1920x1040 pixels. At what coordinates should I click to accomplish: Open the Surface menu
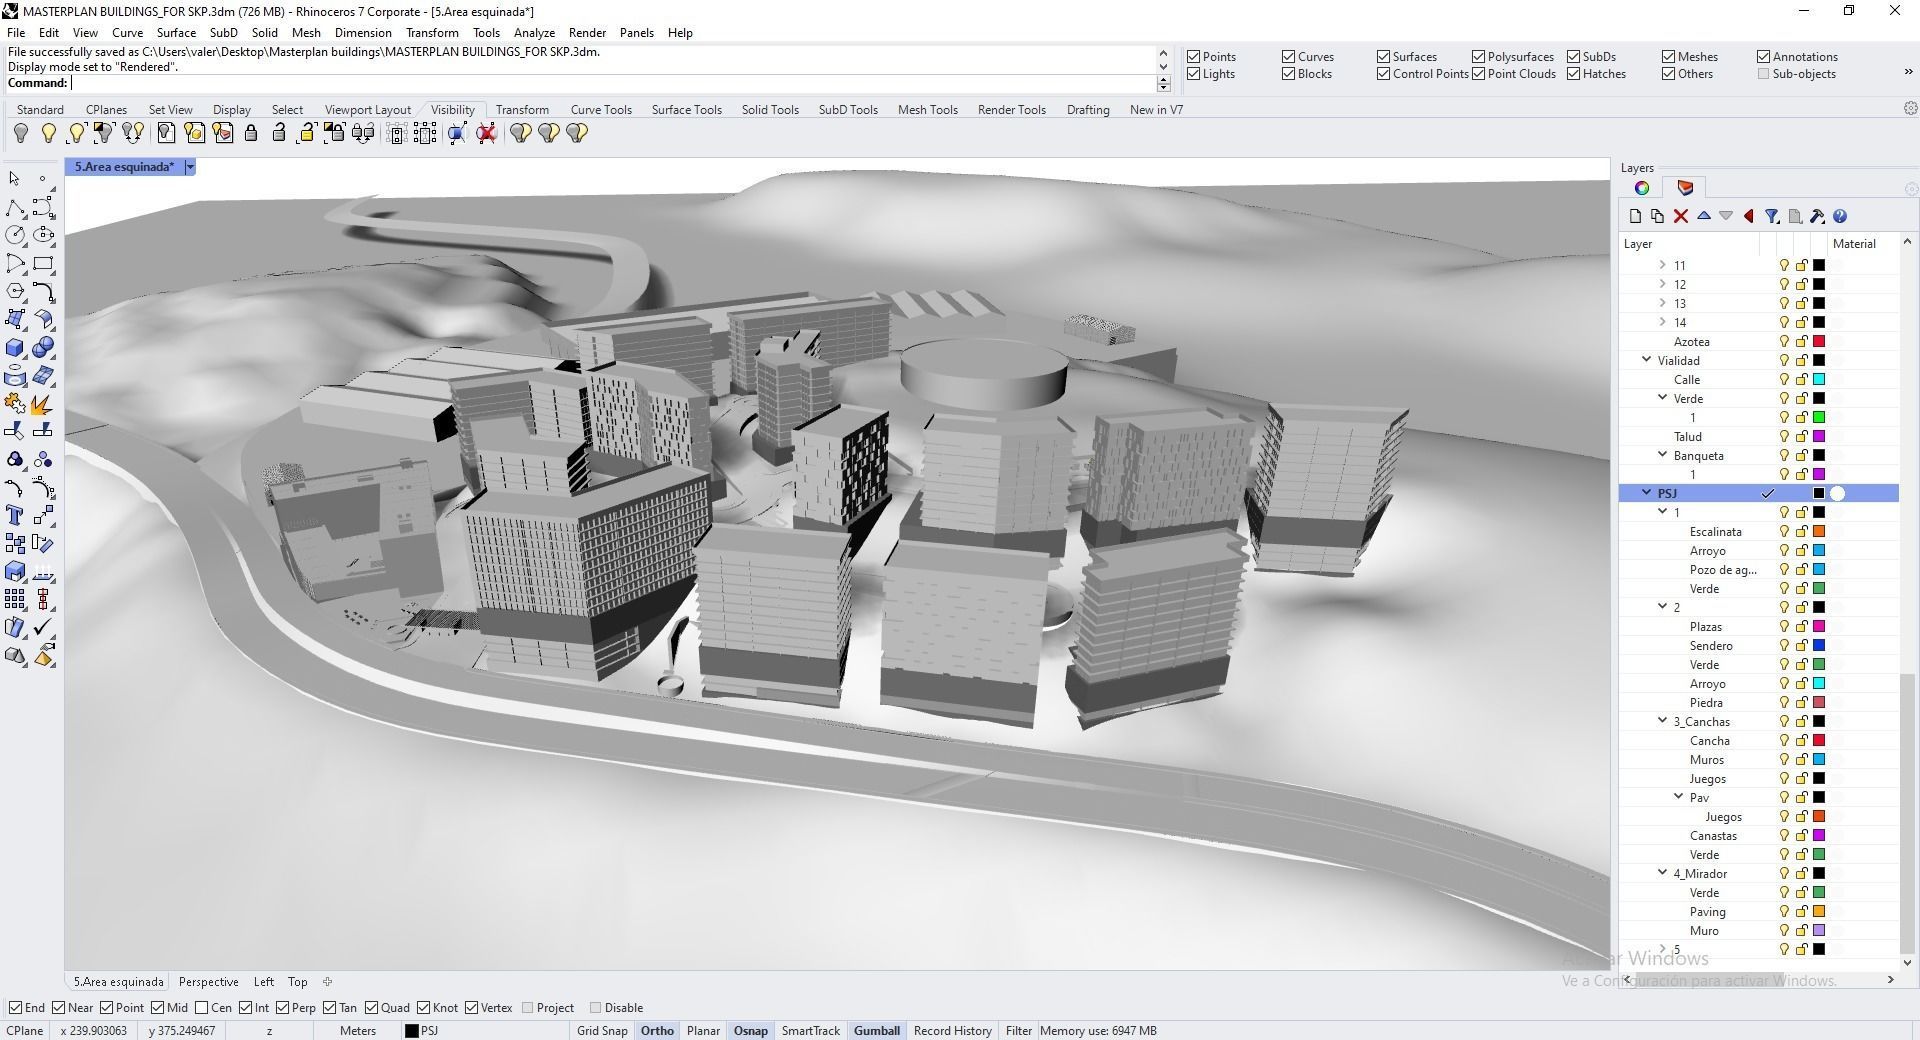pos(176,33)
